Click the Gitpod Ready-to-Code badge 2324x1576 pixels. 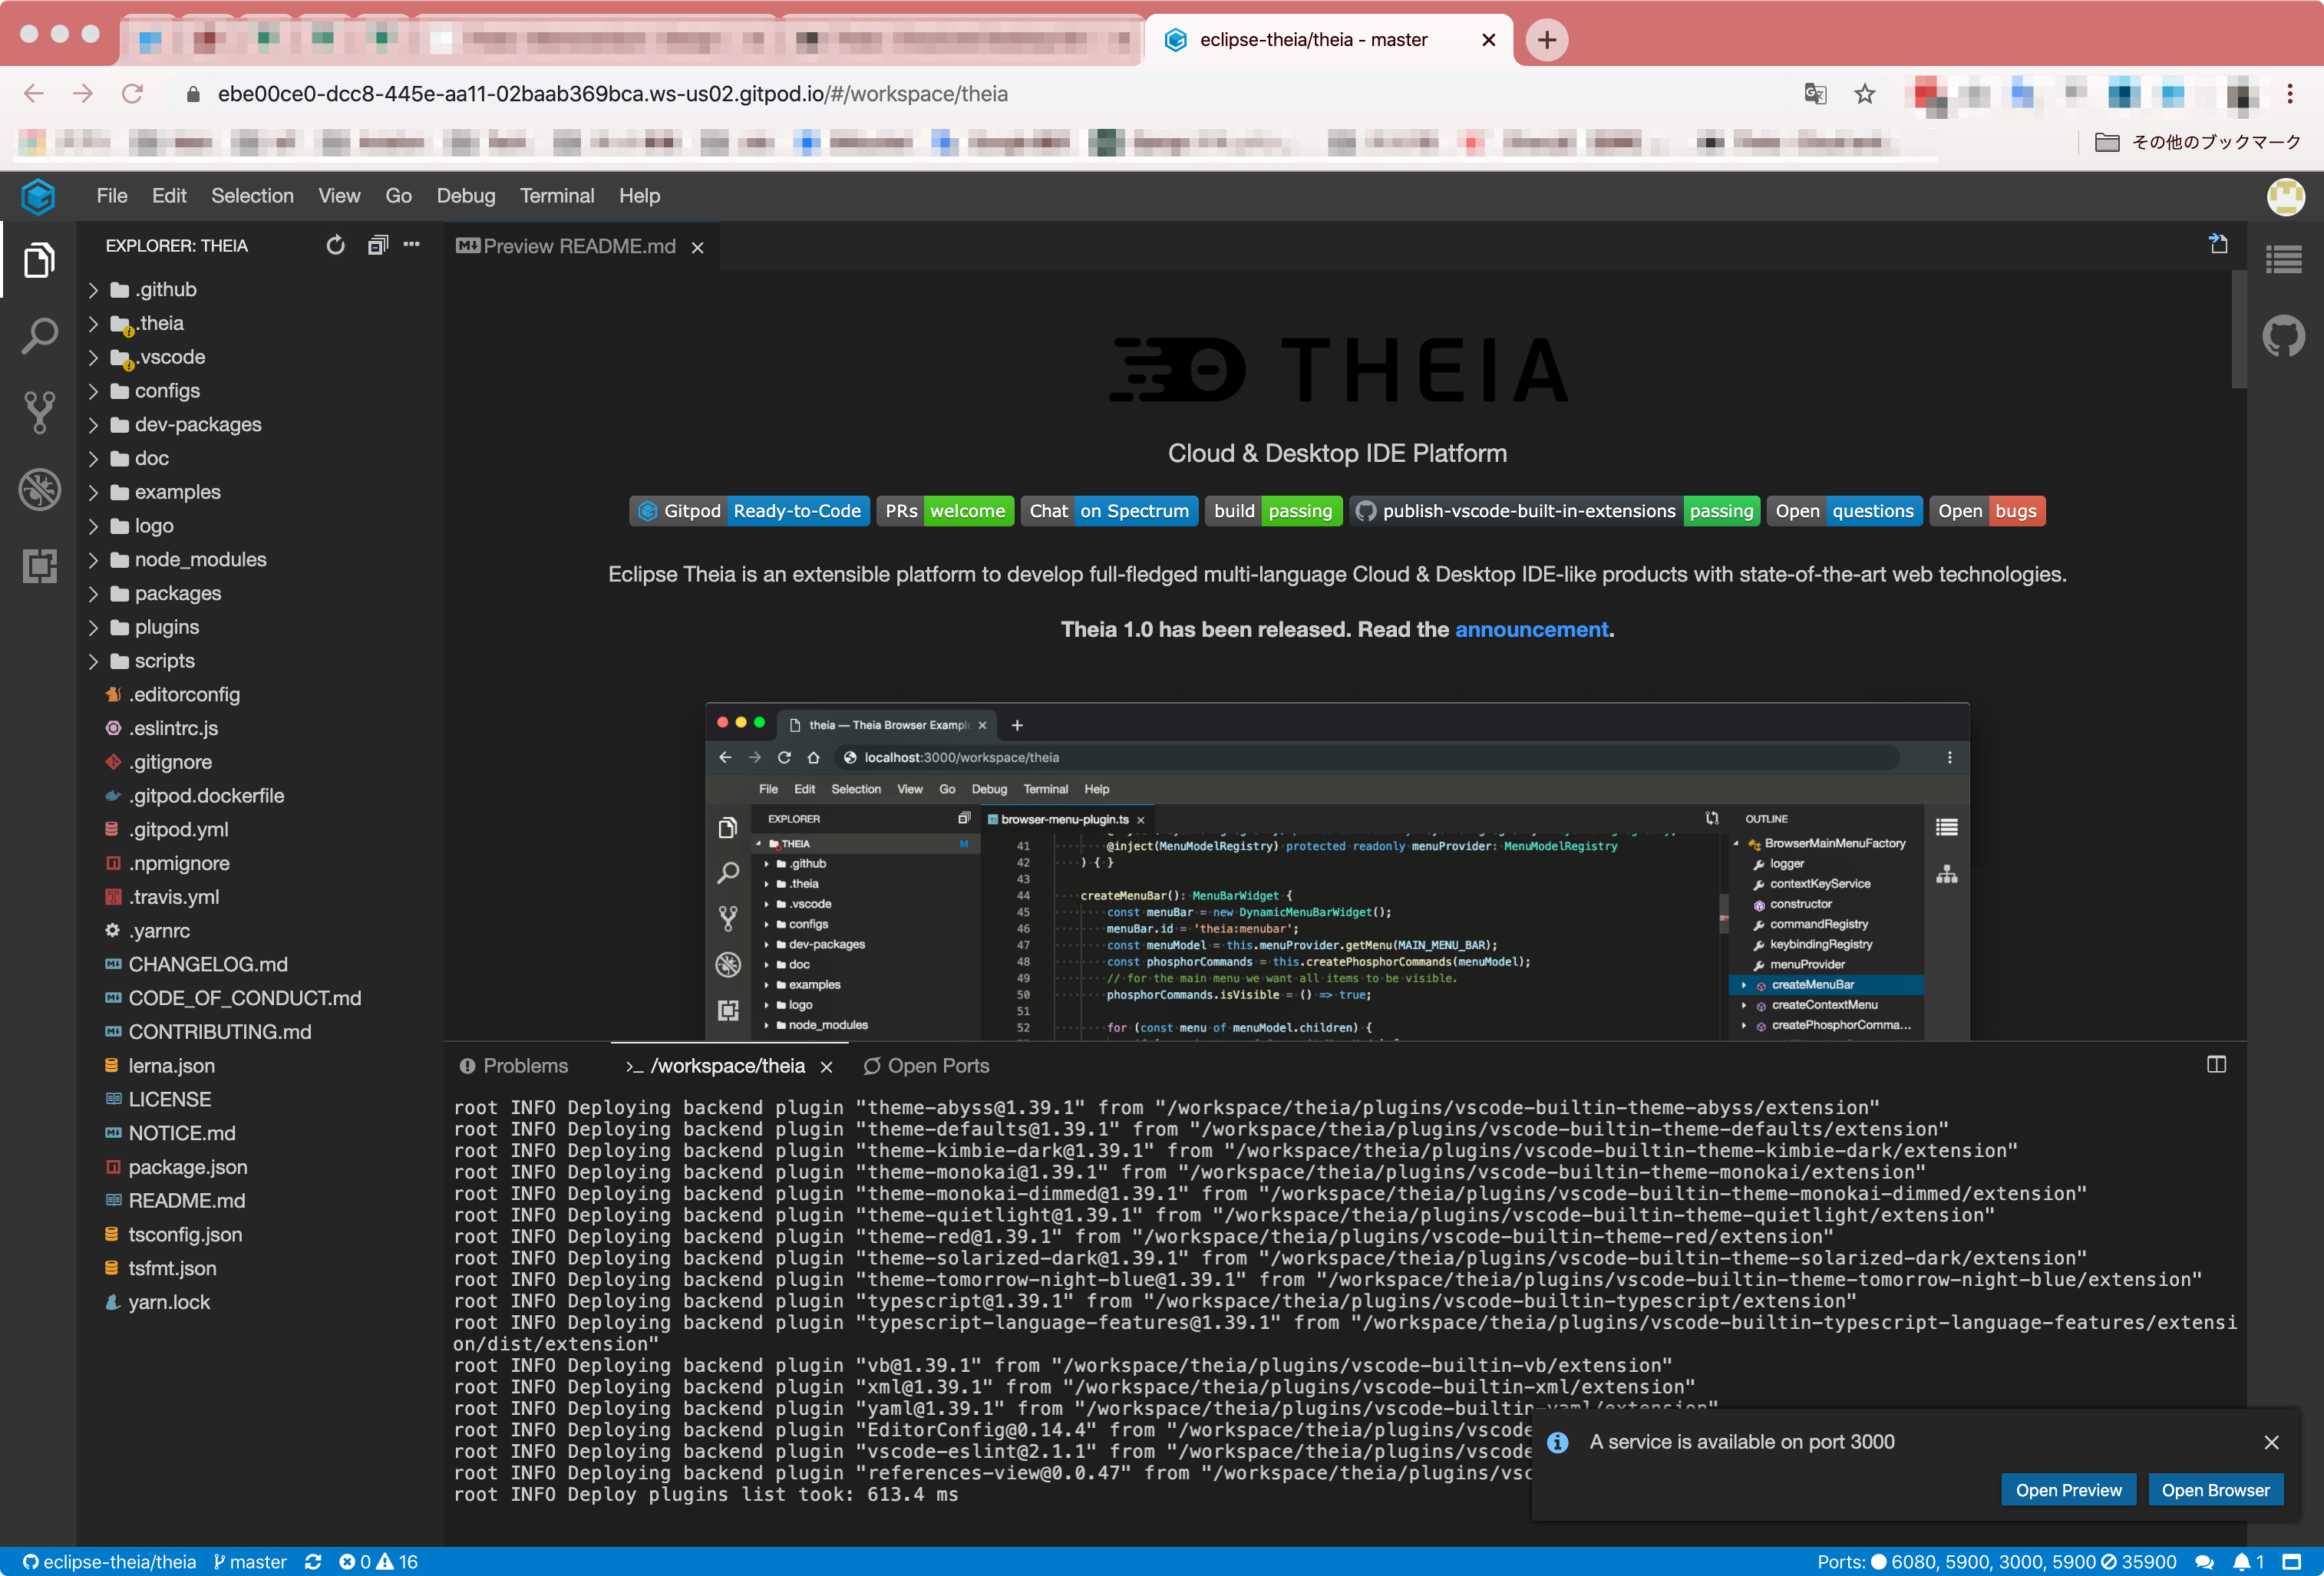pos(749,511)
